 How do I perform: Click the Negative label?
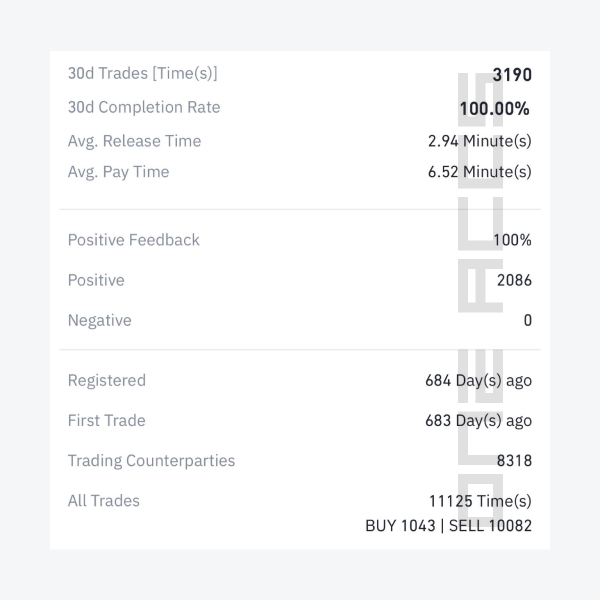pyautogui.click(x=99, y=321)
